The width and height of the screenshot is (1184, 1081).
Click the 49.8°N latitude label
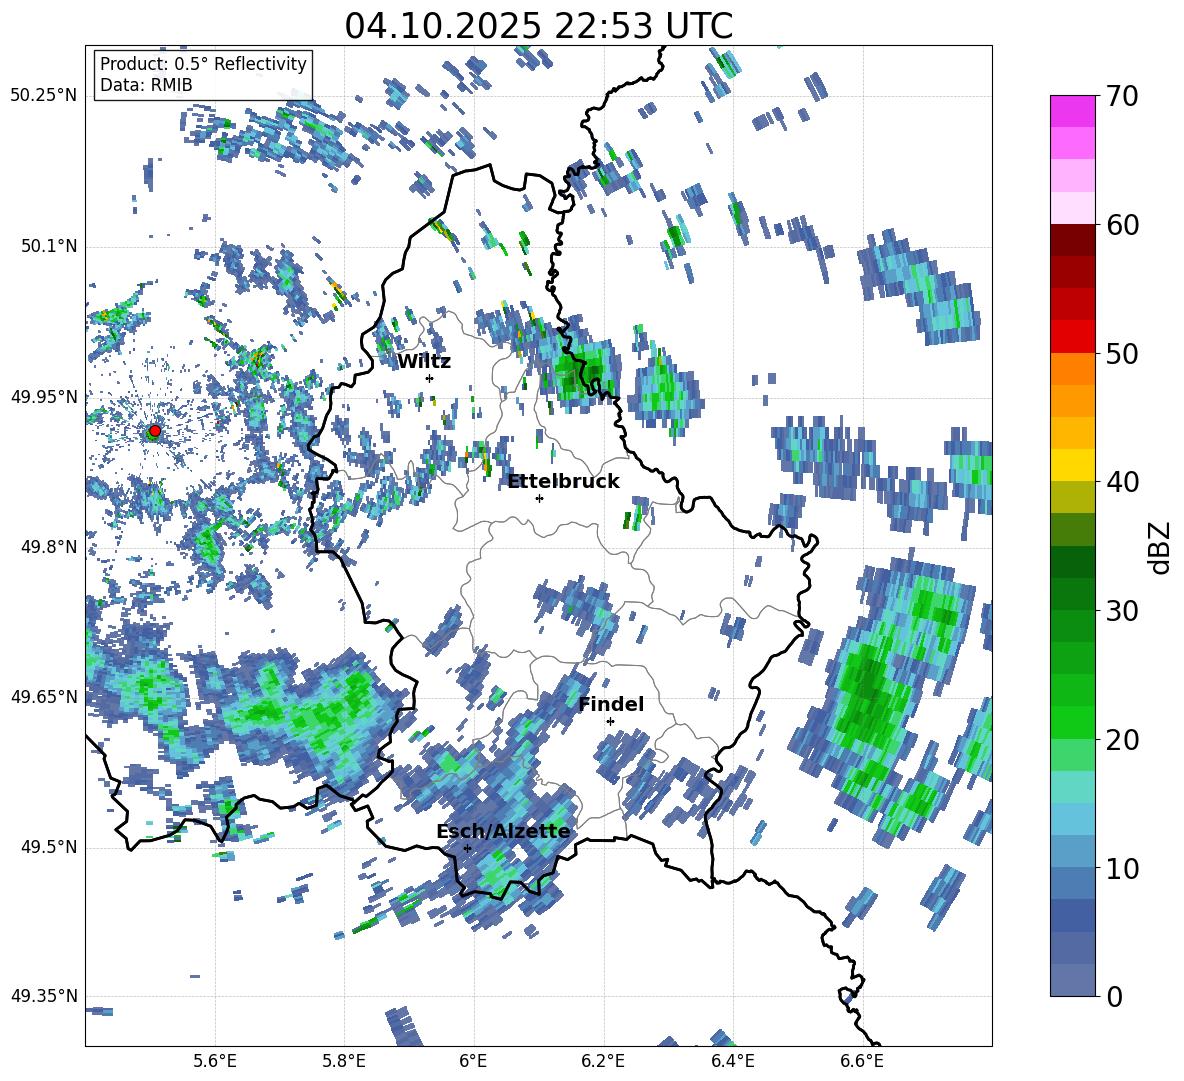(x=48, y=547)
